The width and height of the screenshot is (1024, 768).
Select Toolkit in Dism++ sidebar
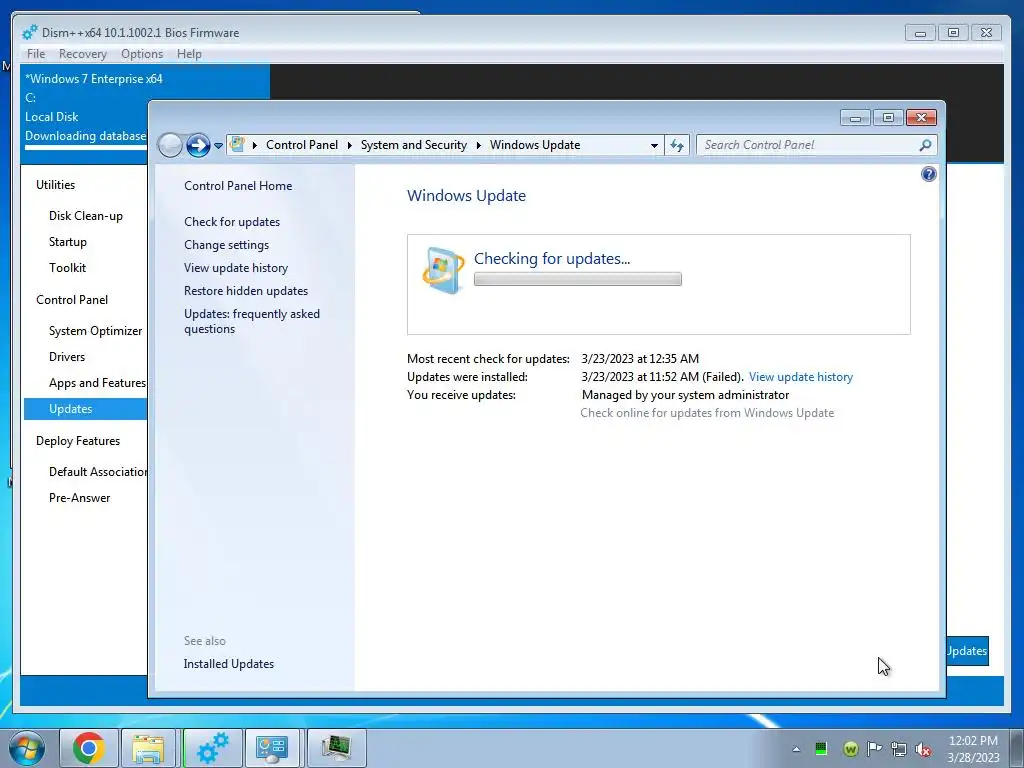coord(67,268)
